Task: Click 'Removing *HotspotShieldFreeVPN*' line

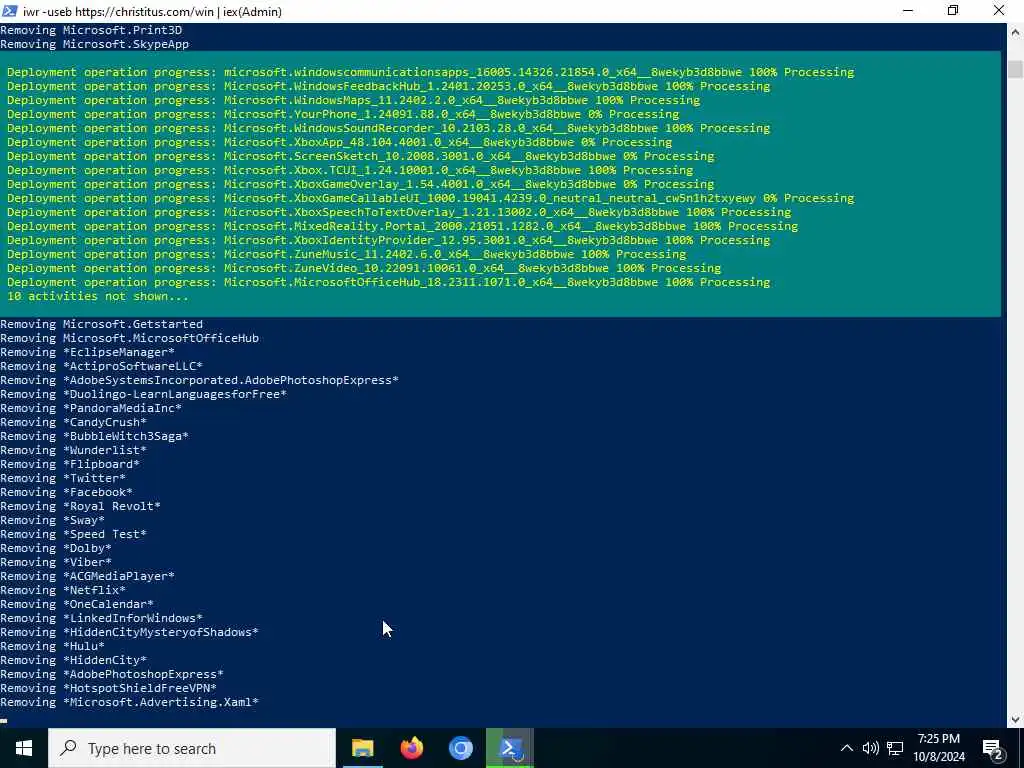Action: [x=108, y=688]
